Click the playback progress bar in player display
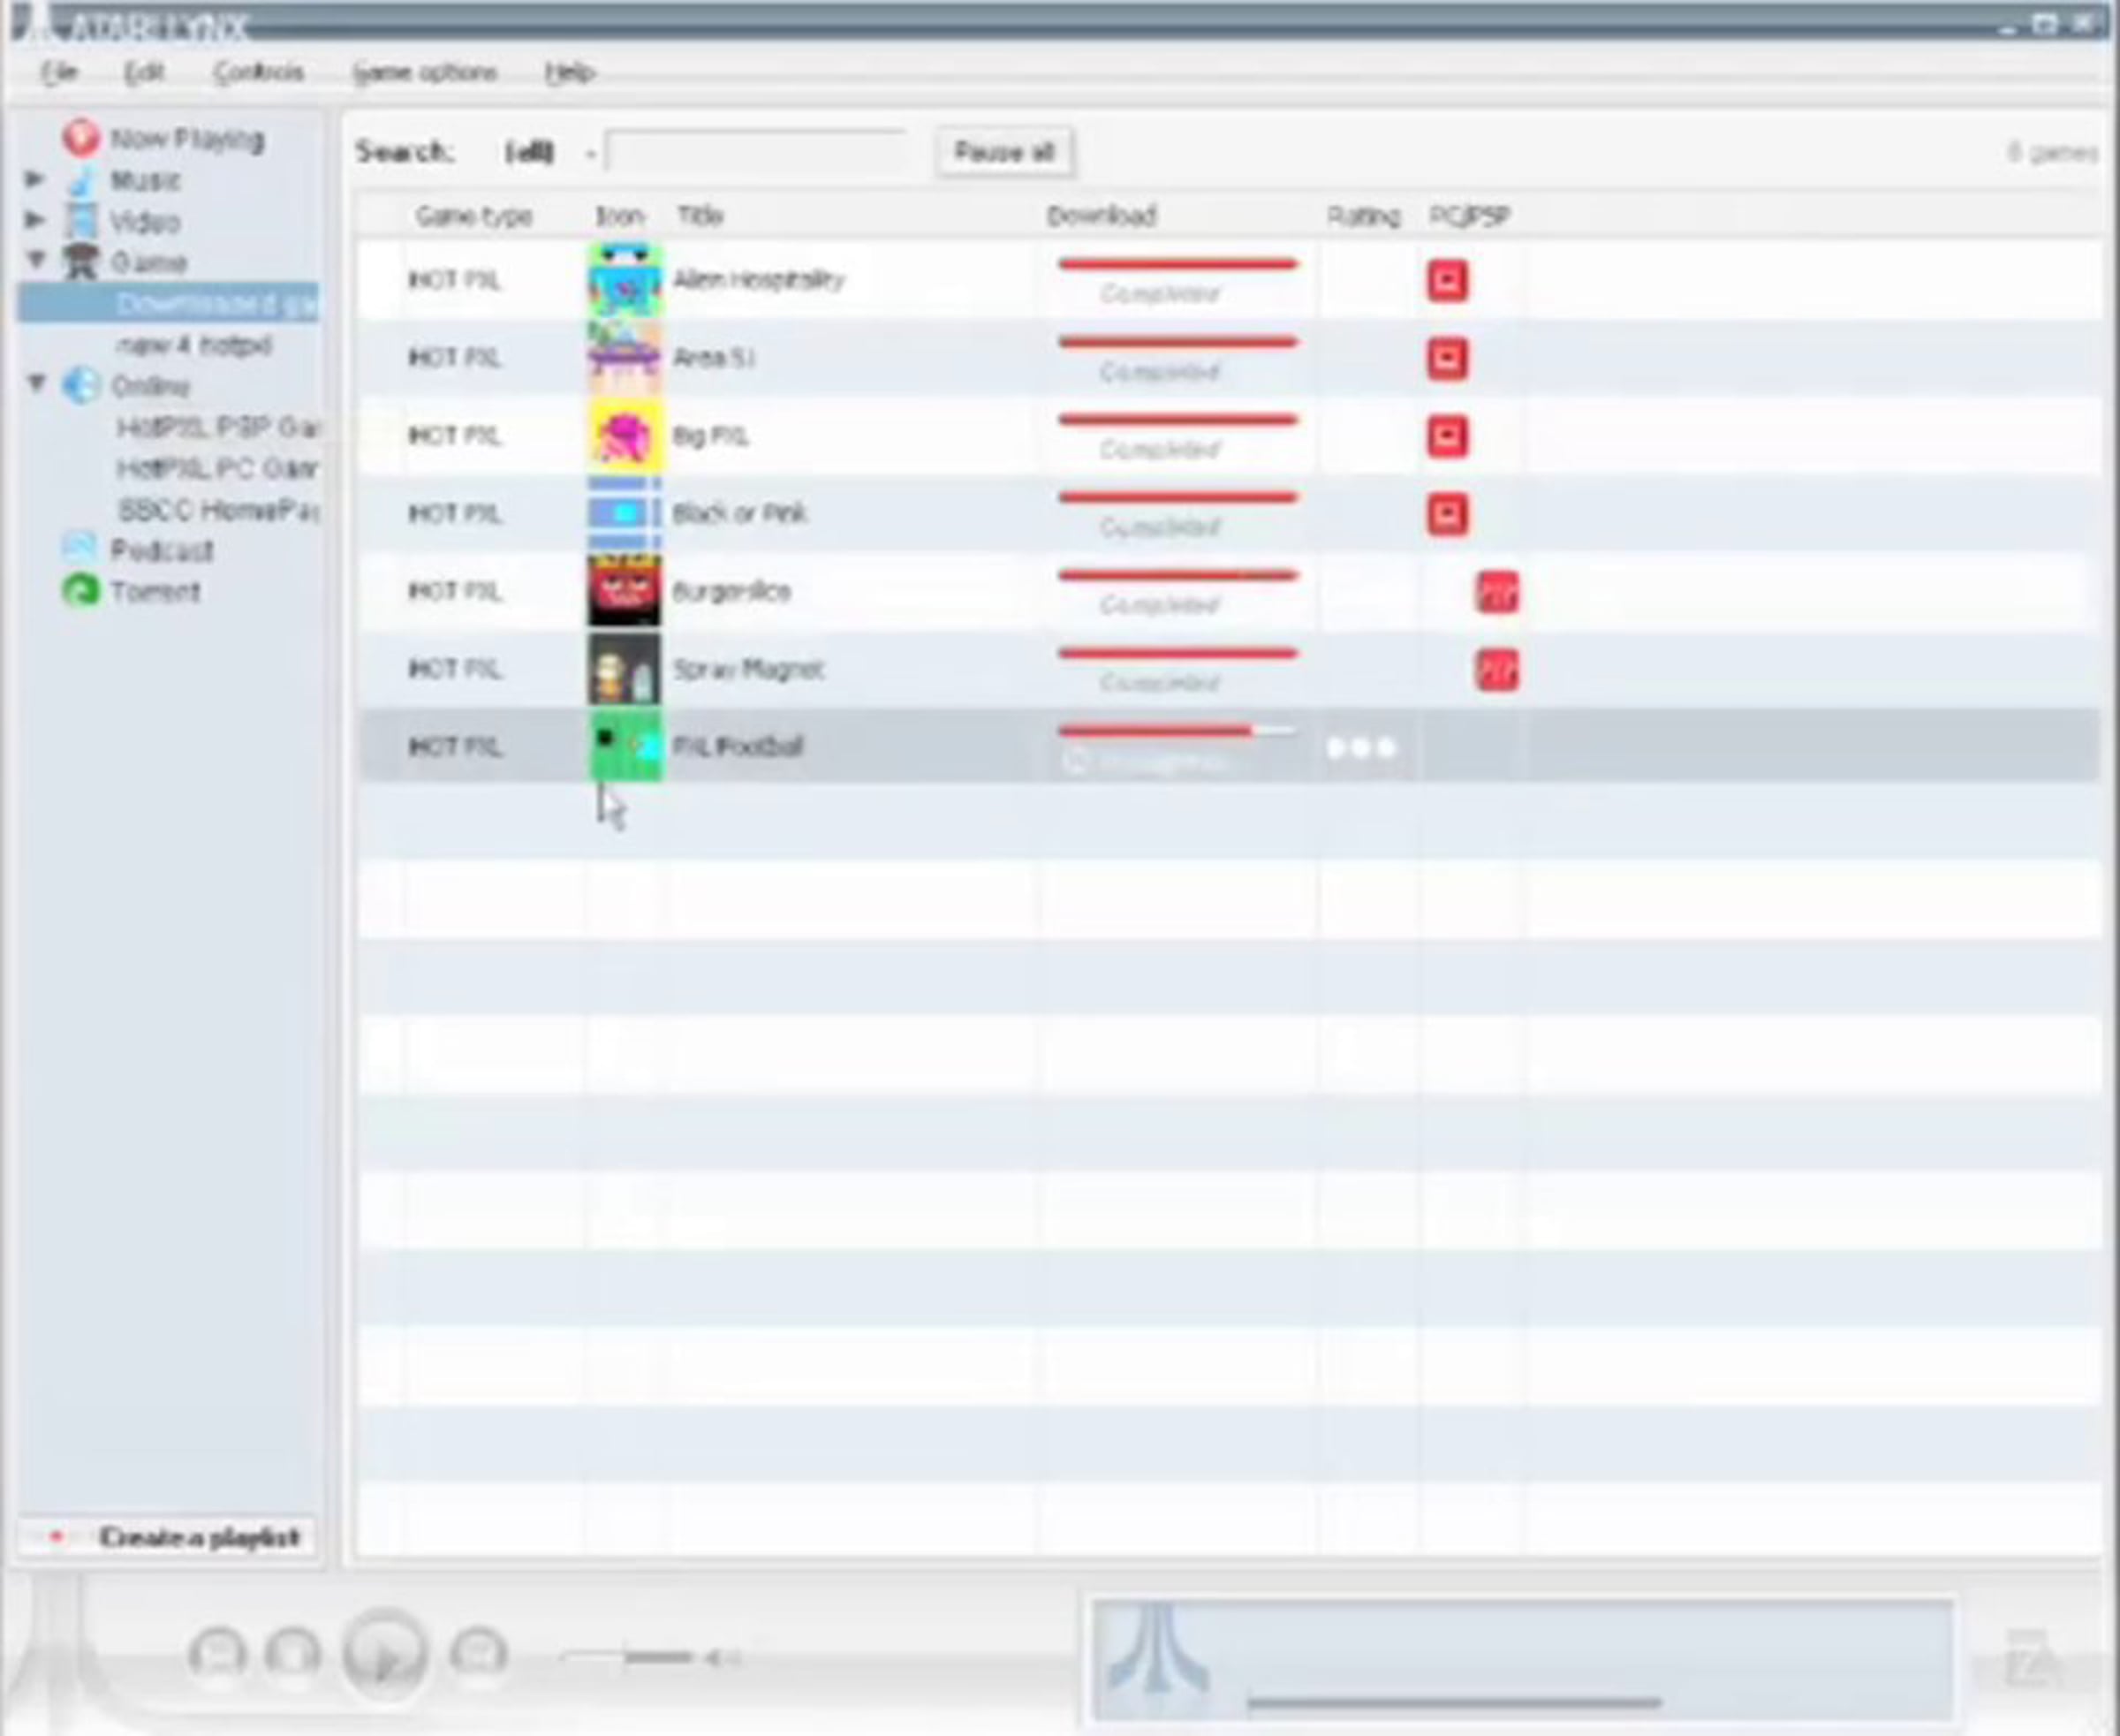2120x1736 pixels. (x=1455, y=1702)
